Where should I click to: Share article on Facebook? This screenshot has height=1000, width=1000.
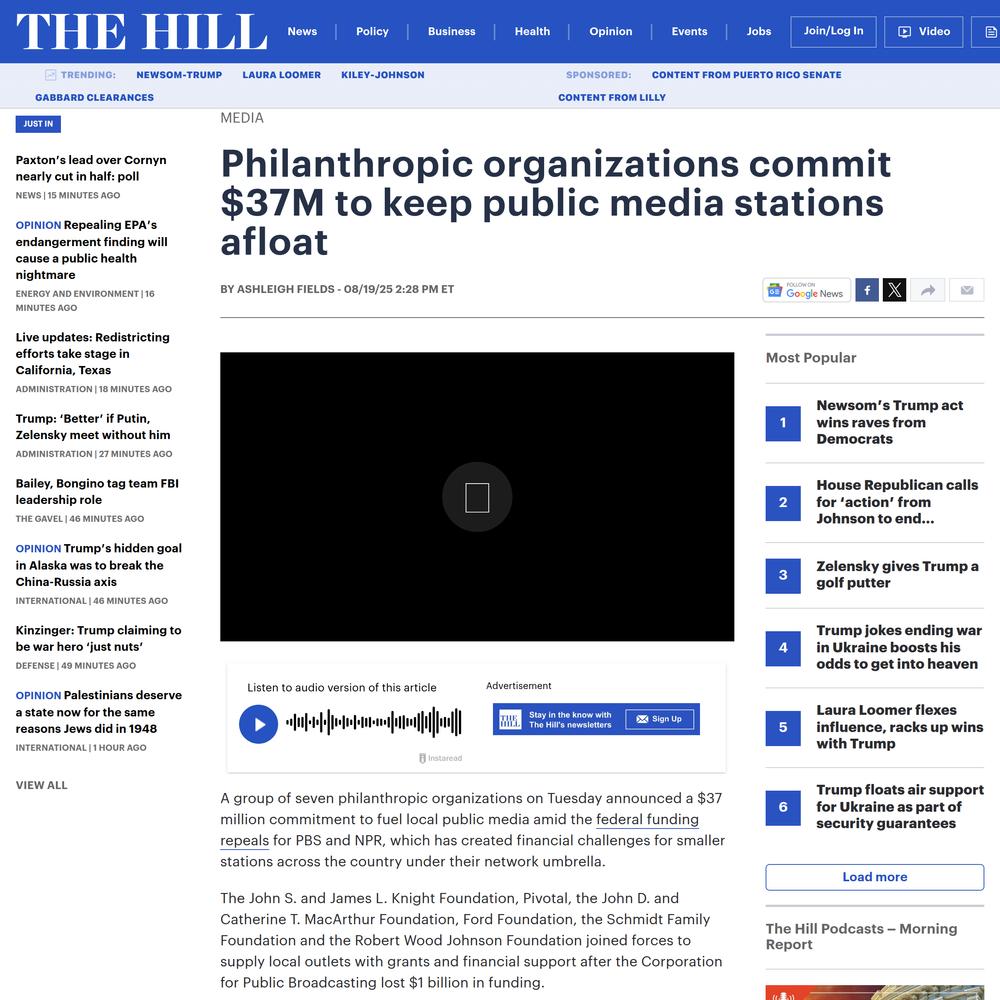coord(867,290)
